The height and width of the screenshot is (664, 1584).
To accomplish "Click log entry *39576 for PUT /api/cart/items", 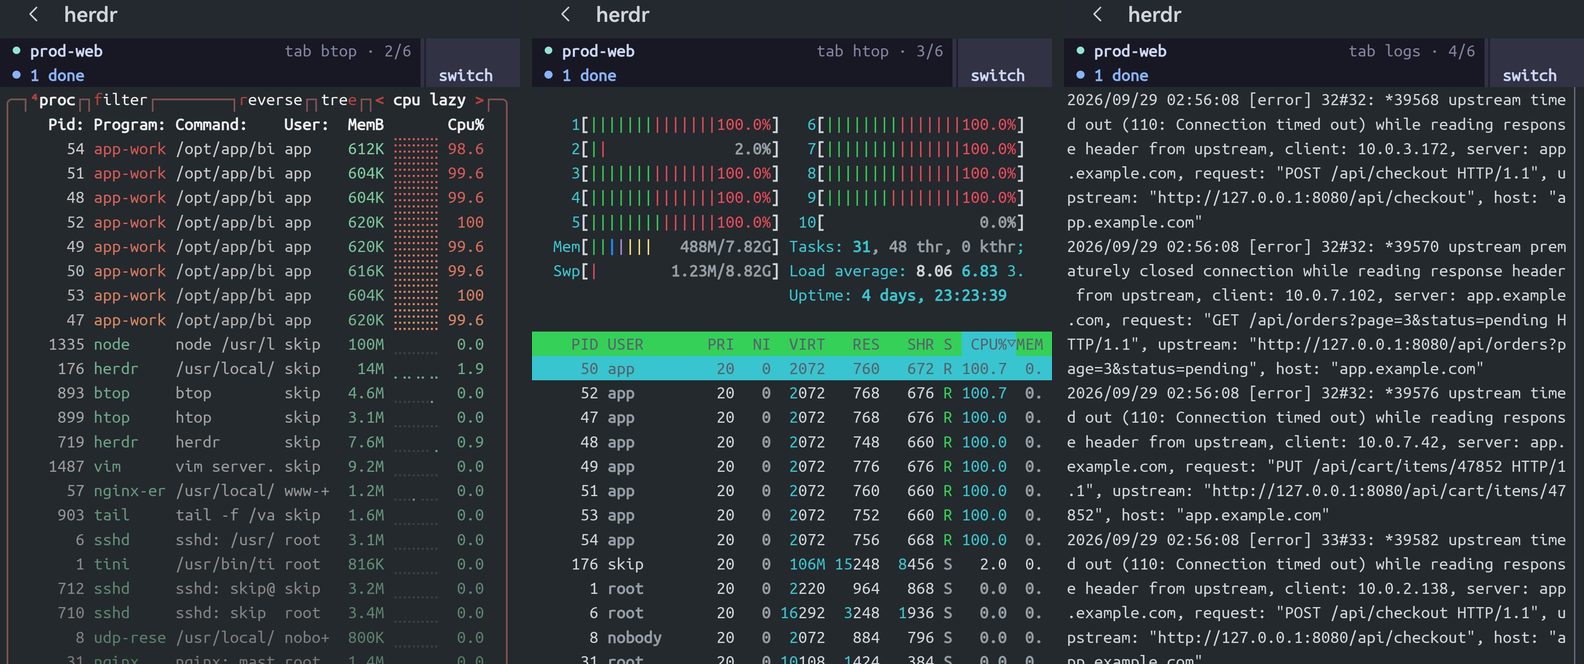I will (x=1317, y=454).
